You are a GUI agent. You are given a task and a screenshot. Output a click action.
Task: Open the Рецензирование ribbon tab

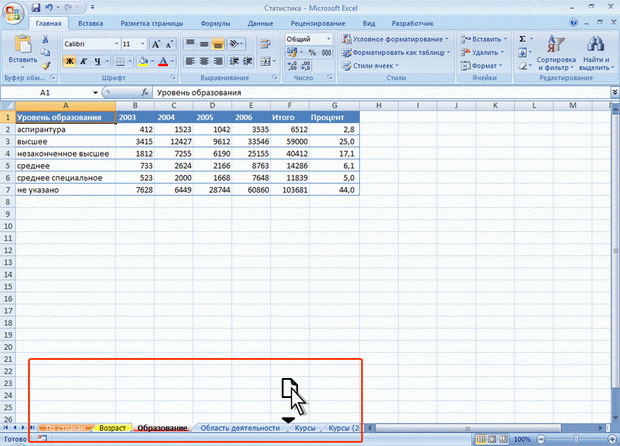click(318, 23)
